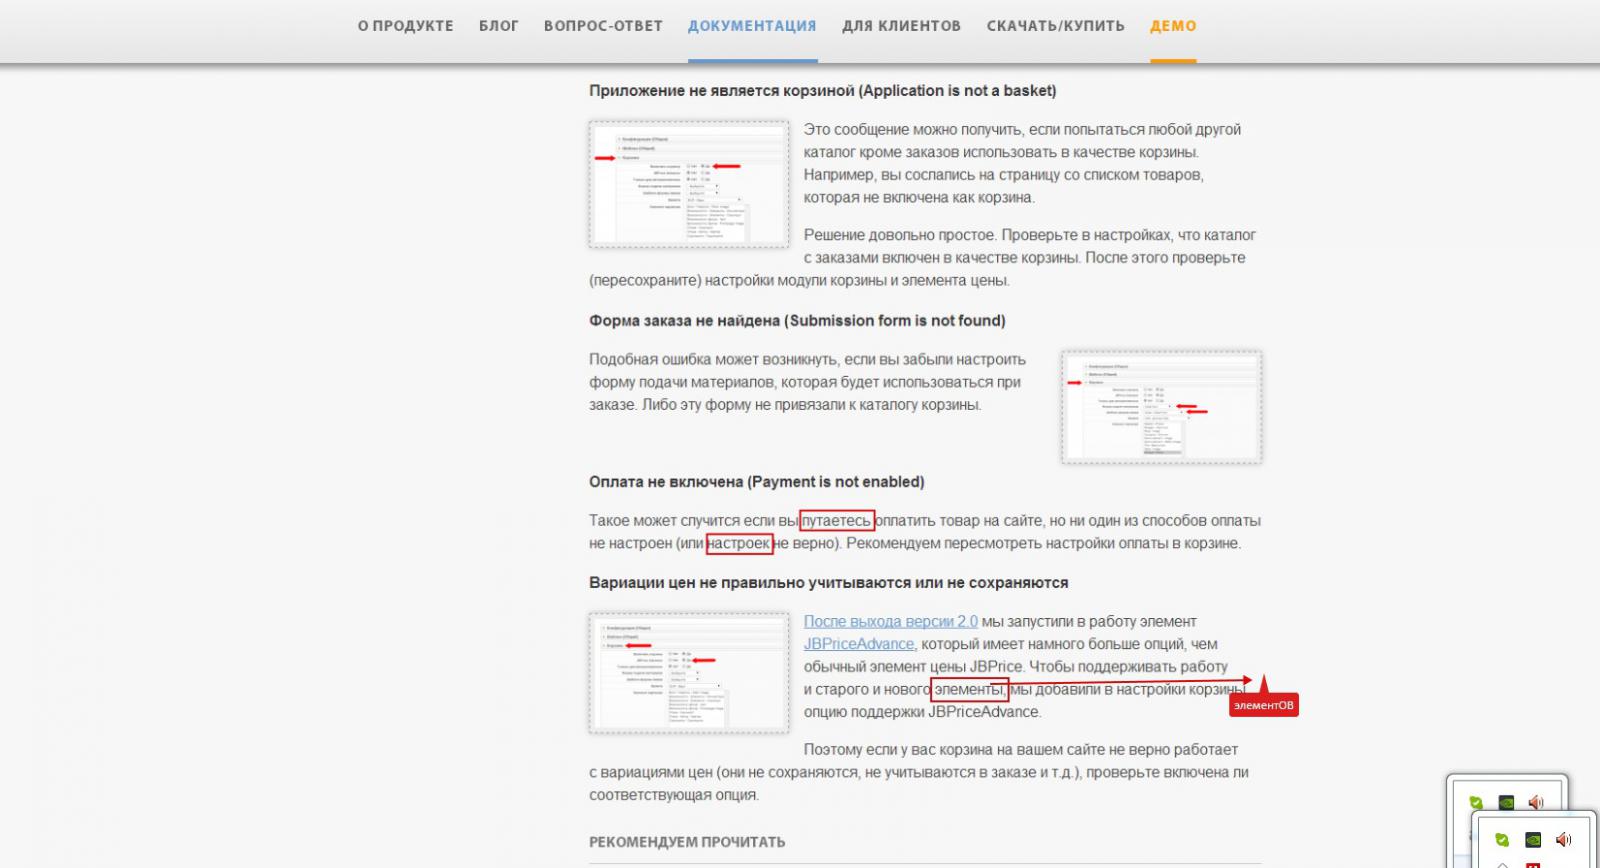Screen dimensions: 1600x868
Task: Open the screenshot thumbnail beside 'Submission form is not found'
Action: 1161,407
